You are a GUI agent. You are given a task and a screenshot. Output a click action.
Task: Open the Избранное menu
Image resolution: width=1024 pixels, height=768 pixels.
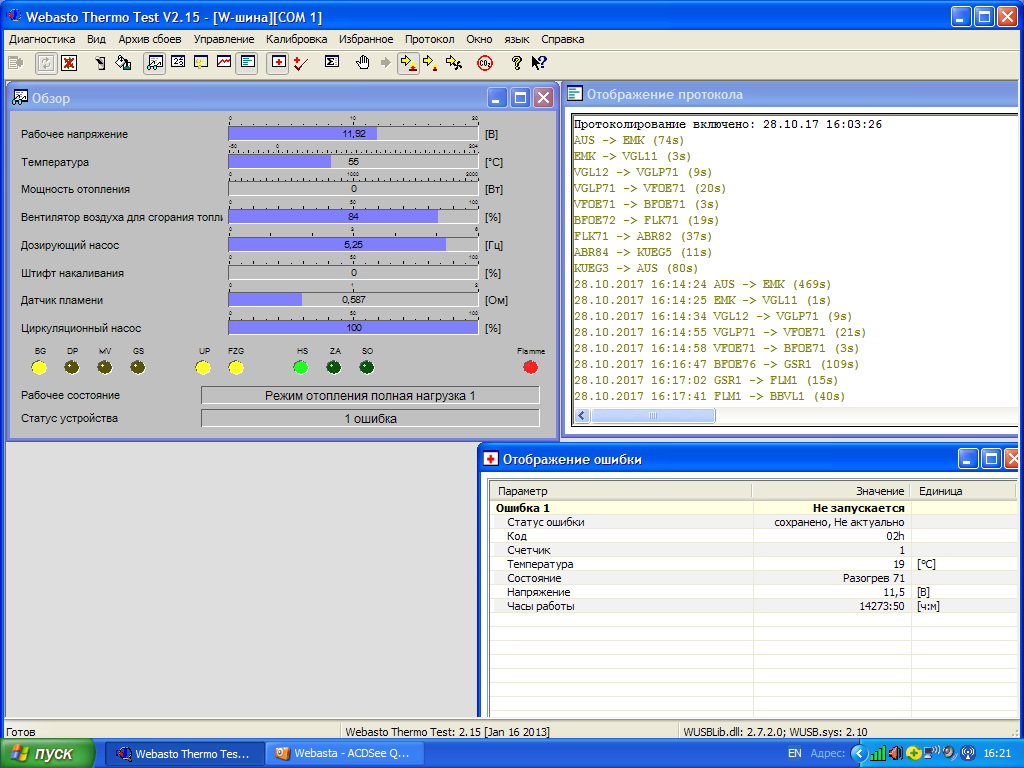pyautogui.click(x=366, y=39)
